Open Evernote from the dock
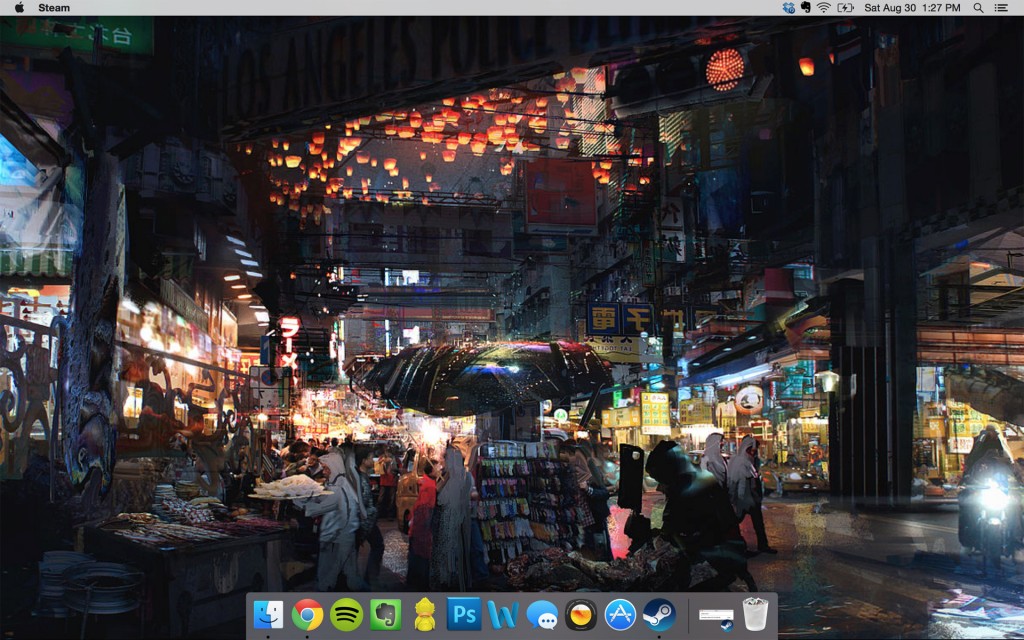The width and height of the screenshot is (1024, 640). [x=385, y=615]
